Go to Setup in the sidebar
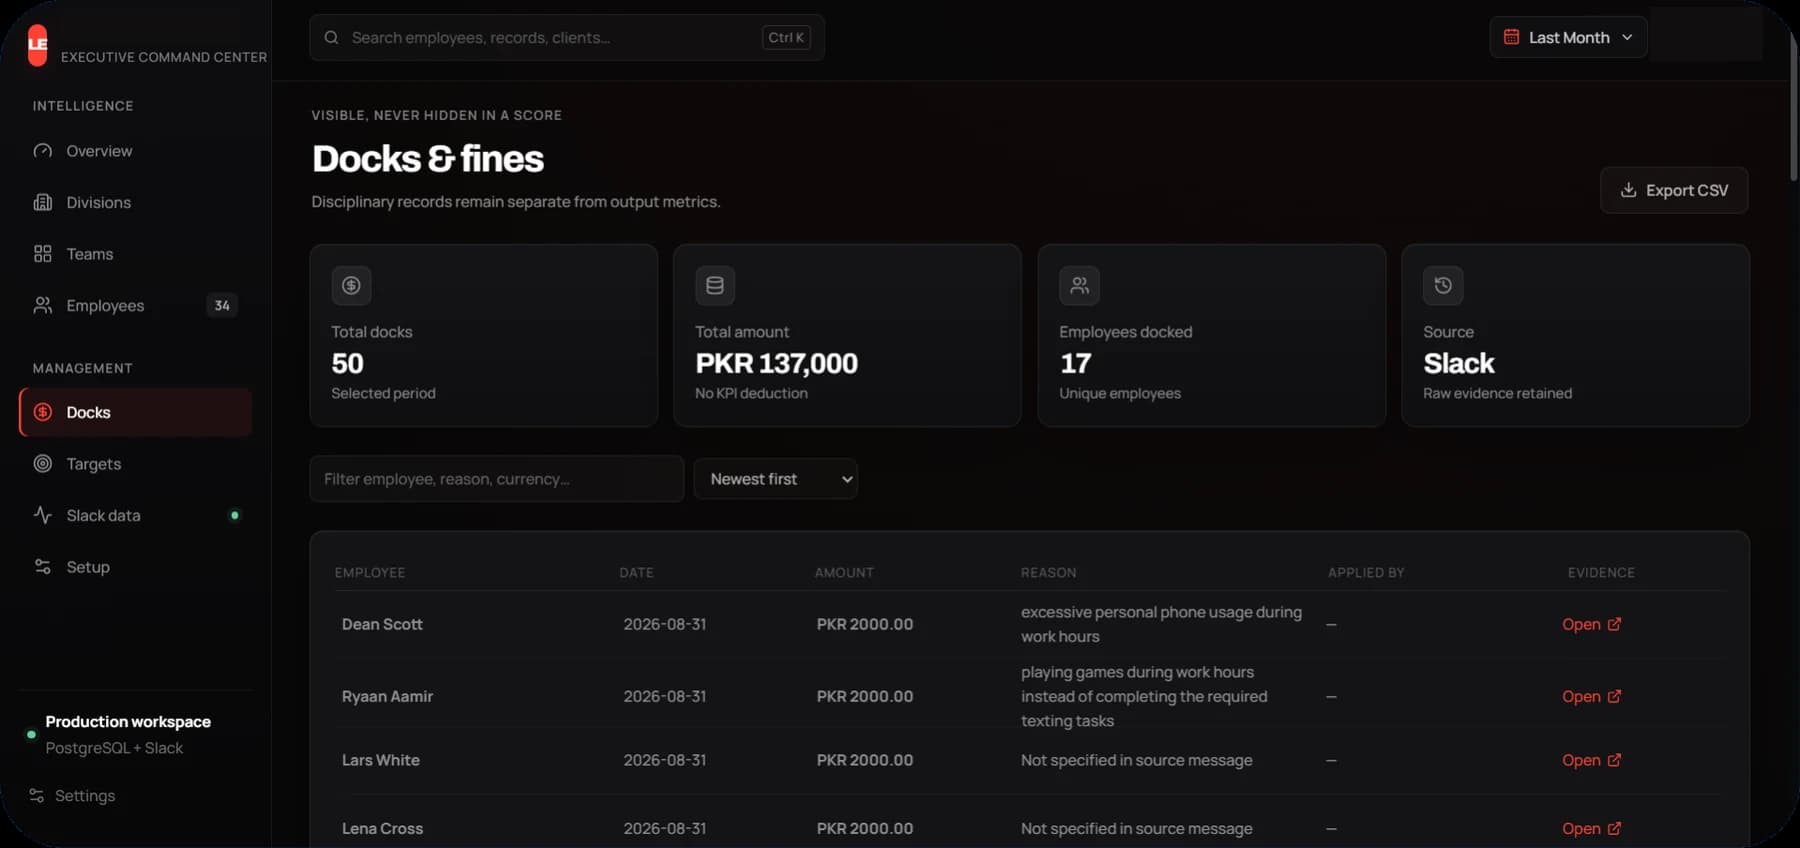1800x848 pixels. click(x=135, y=567)
